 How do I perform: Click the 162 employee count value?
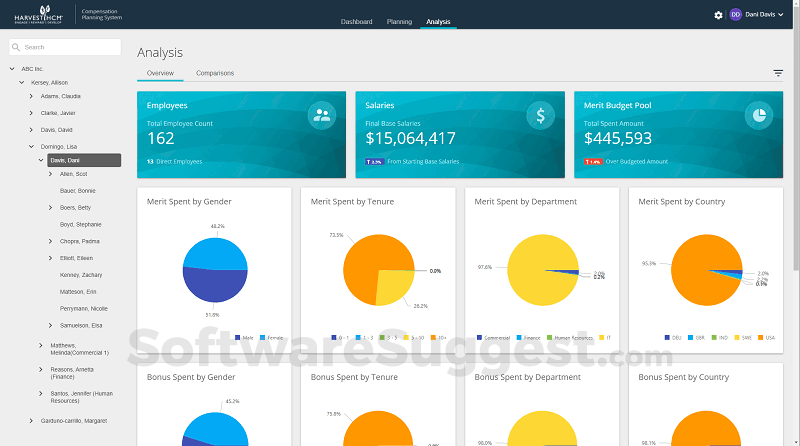click(161, 138)
